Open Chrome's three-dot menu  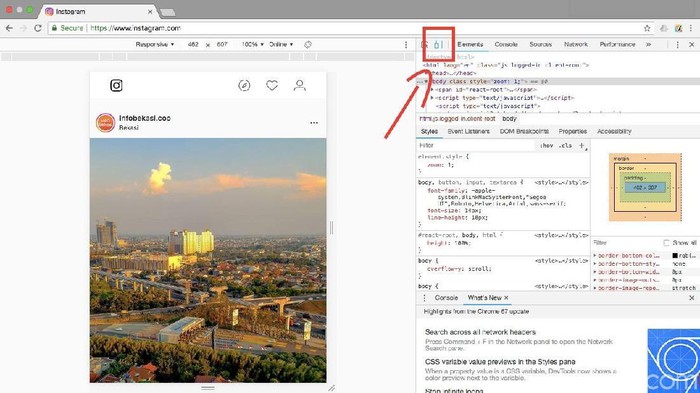pos(691,28)
